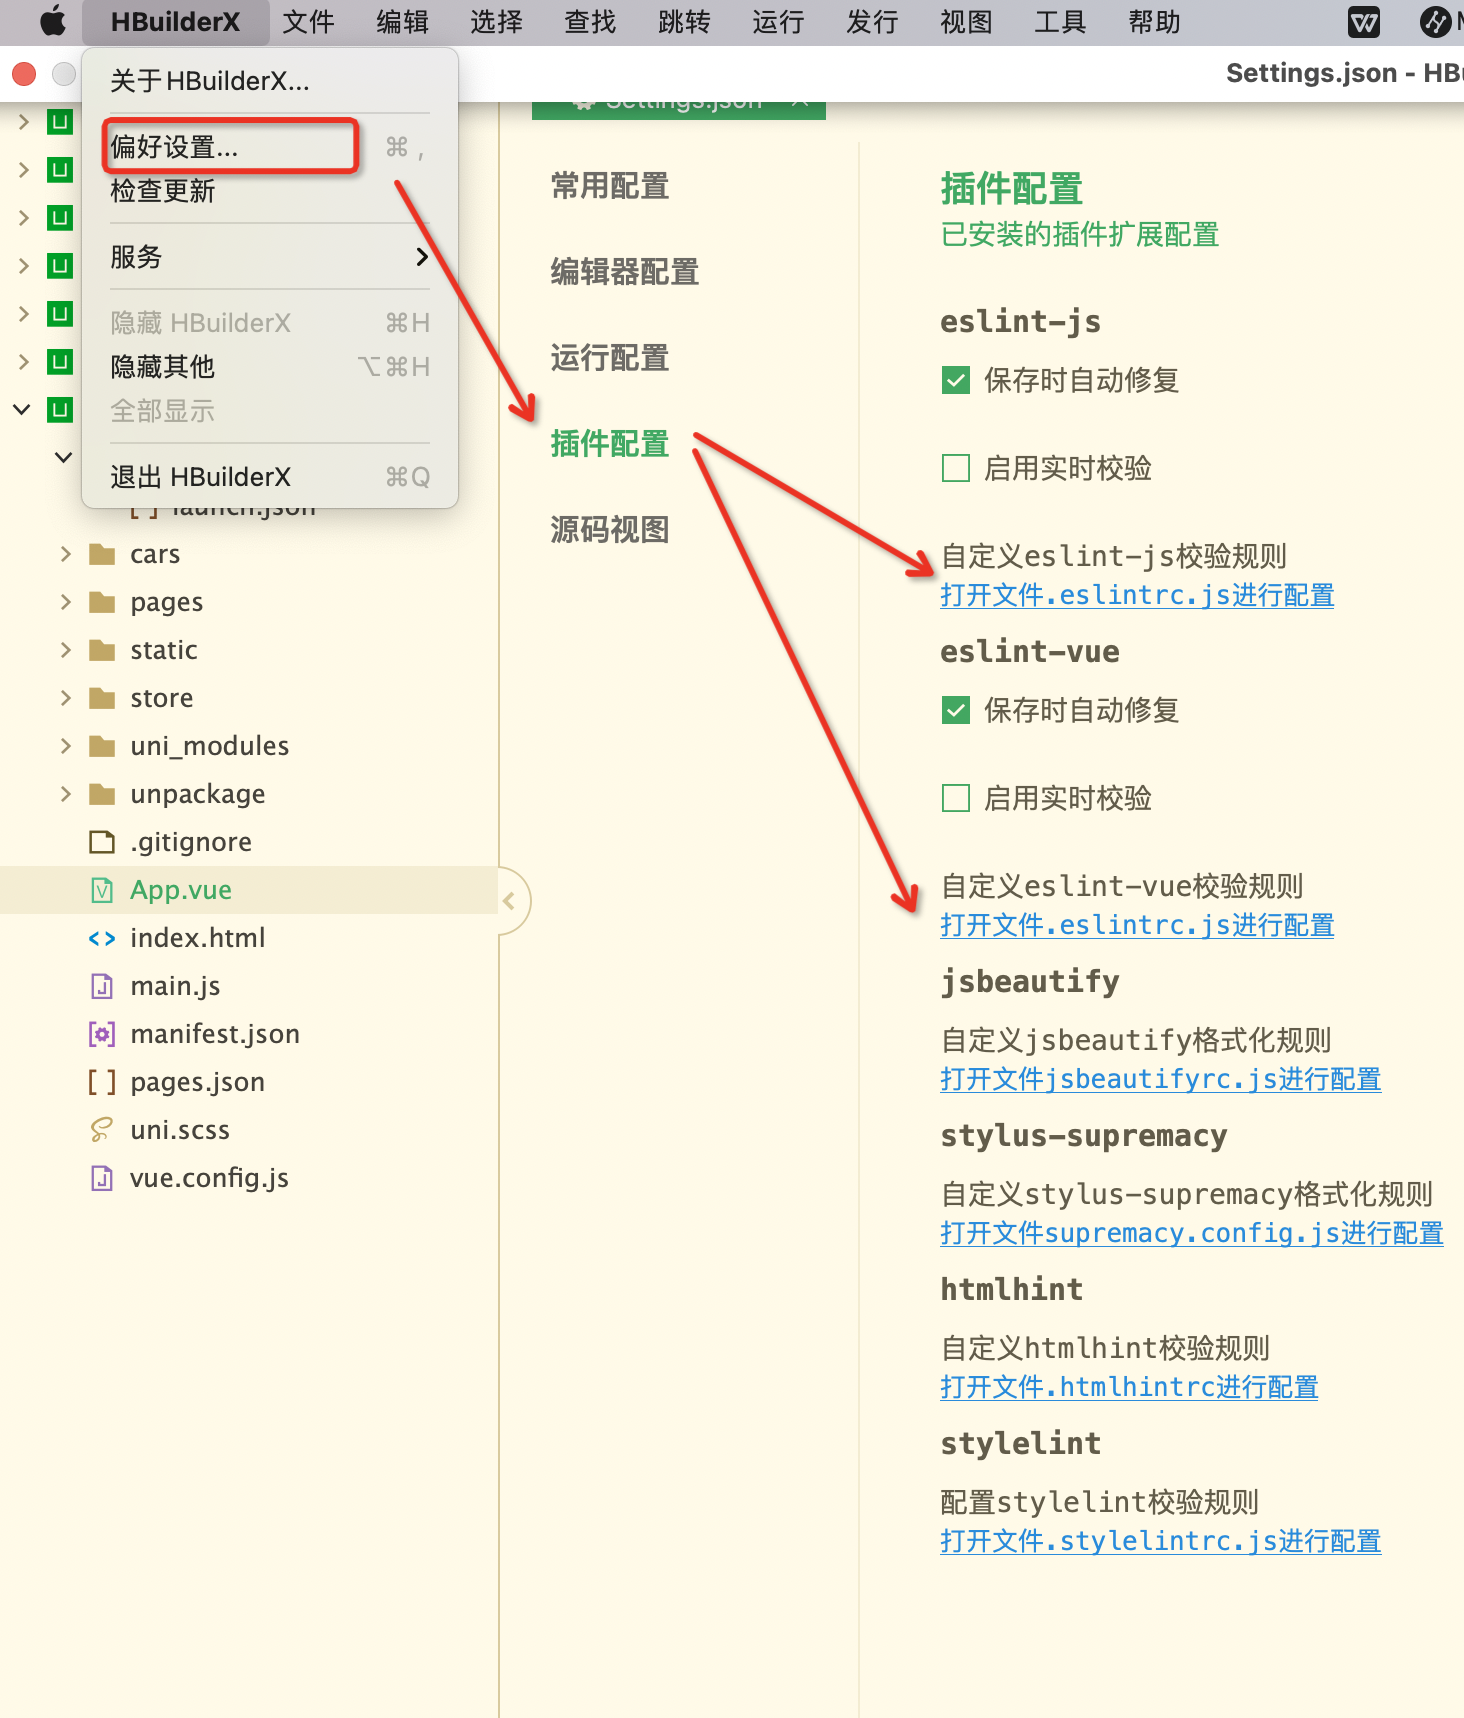
Task: Click the pages folder icon
Action: (102, 602)
